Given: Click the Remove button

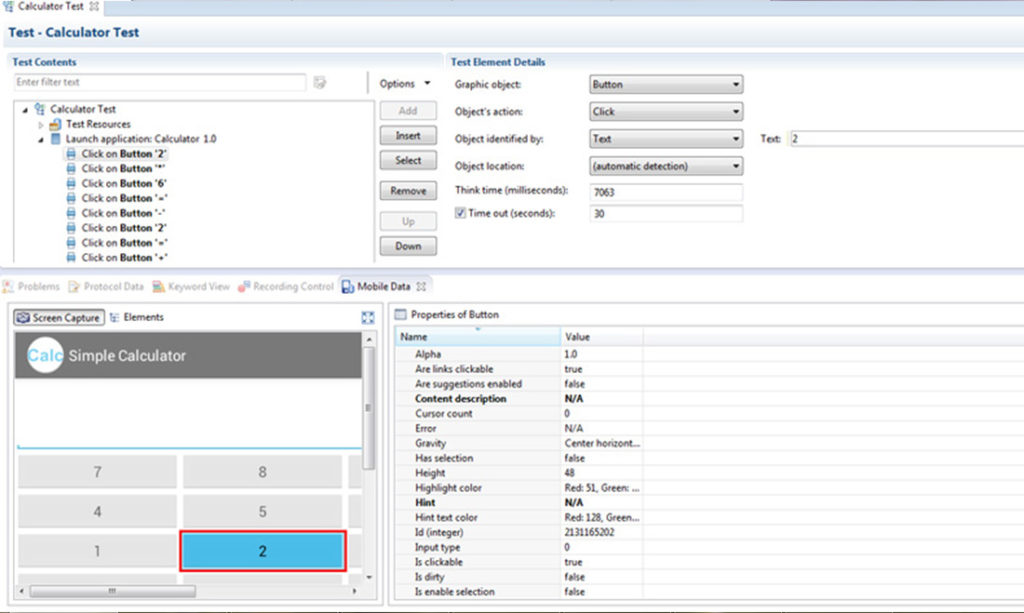Looking at the screenshot, I should 408,191.
